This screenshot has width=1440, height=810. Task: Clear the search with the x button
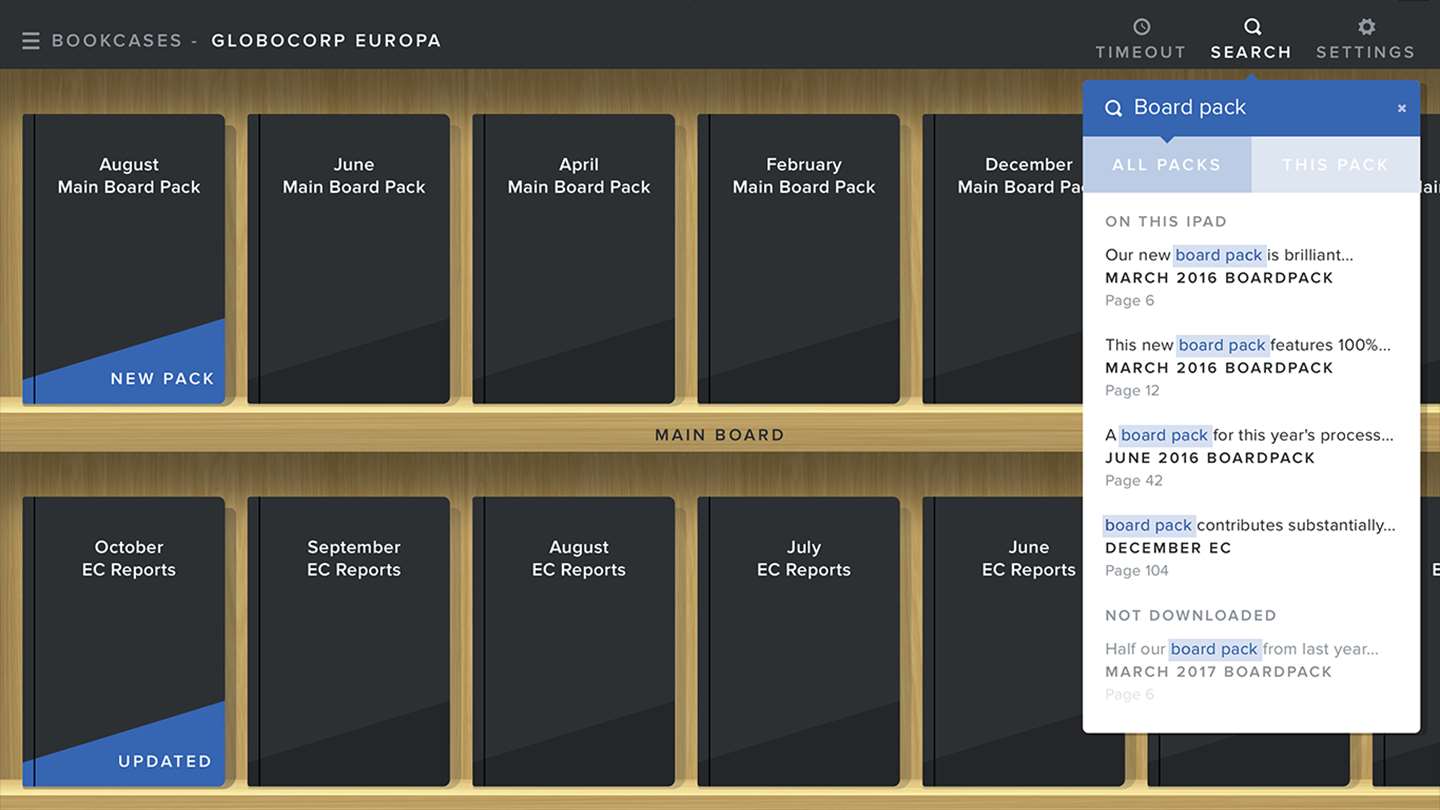1402,108
